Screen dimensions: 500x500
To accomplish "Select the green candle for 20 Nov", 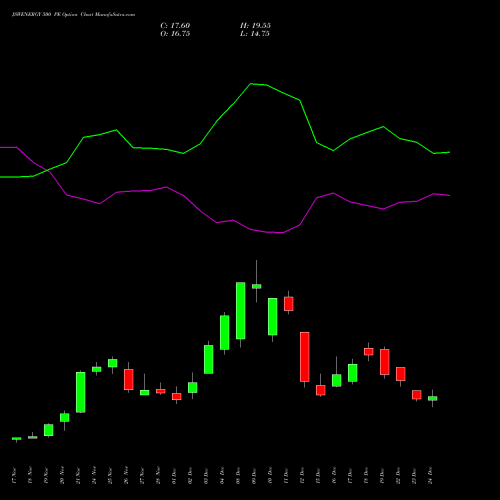I will pyautogui.click(x=65, y=418).
